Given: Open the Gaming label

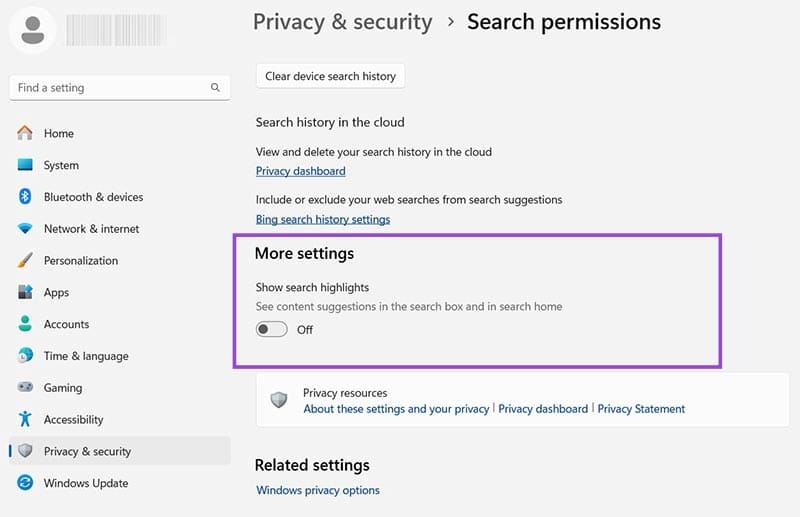Looking at the screenshot, I should tap(63, 388).
